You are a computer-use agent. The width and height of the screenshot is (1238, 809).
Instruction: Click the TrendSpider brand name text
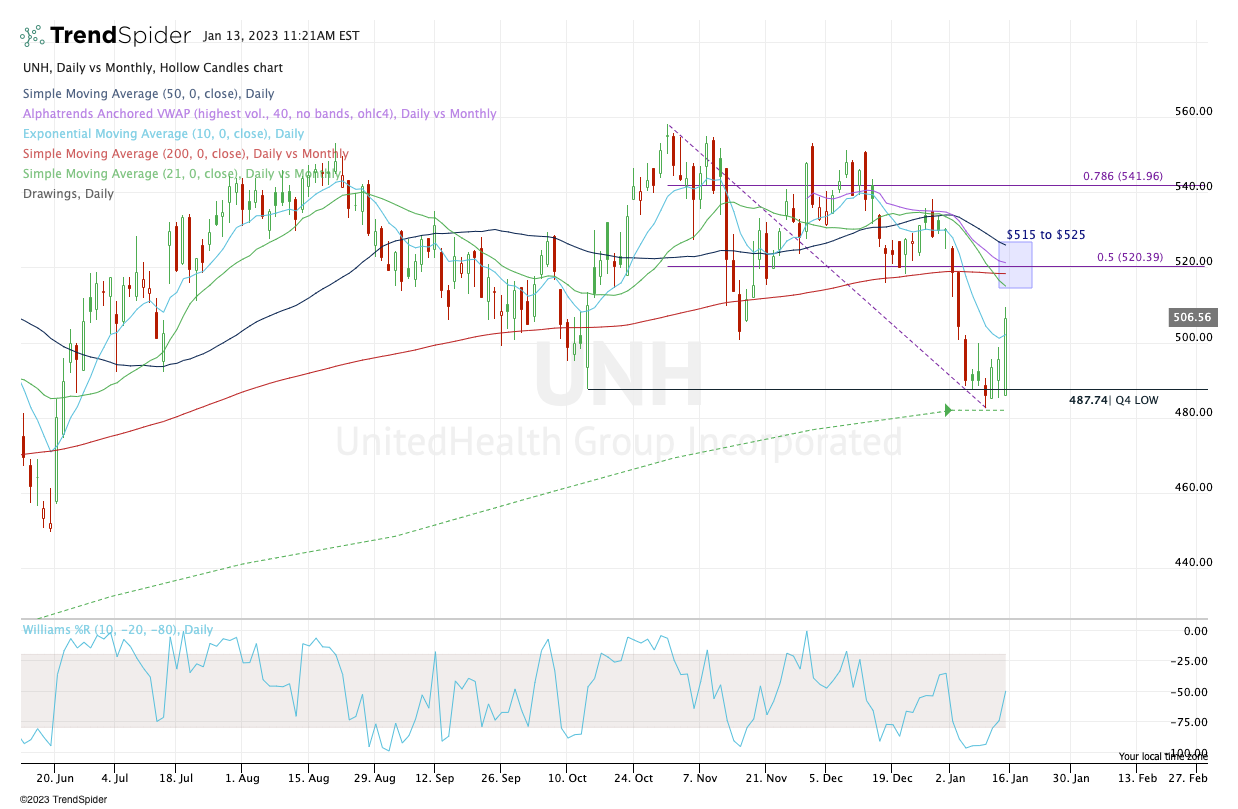pos(120,36)
